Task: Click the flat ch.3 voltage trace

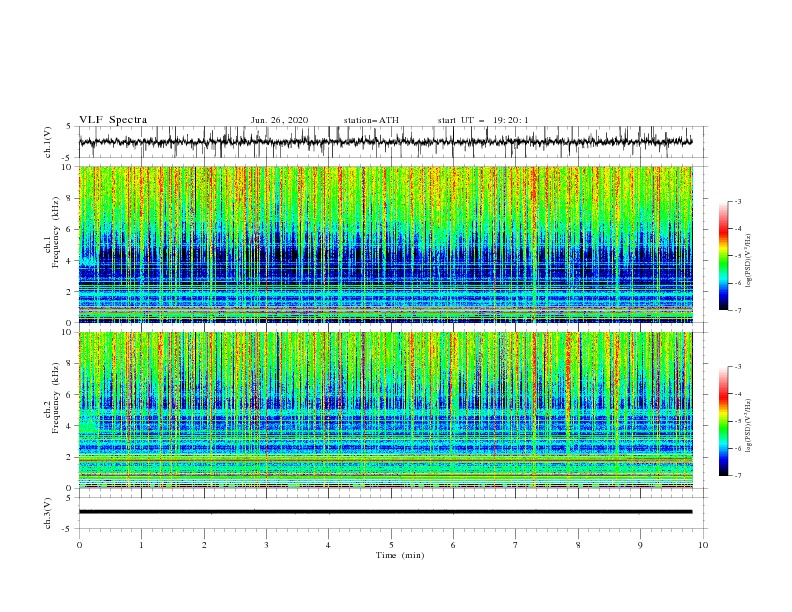Action: click(385, 512)
